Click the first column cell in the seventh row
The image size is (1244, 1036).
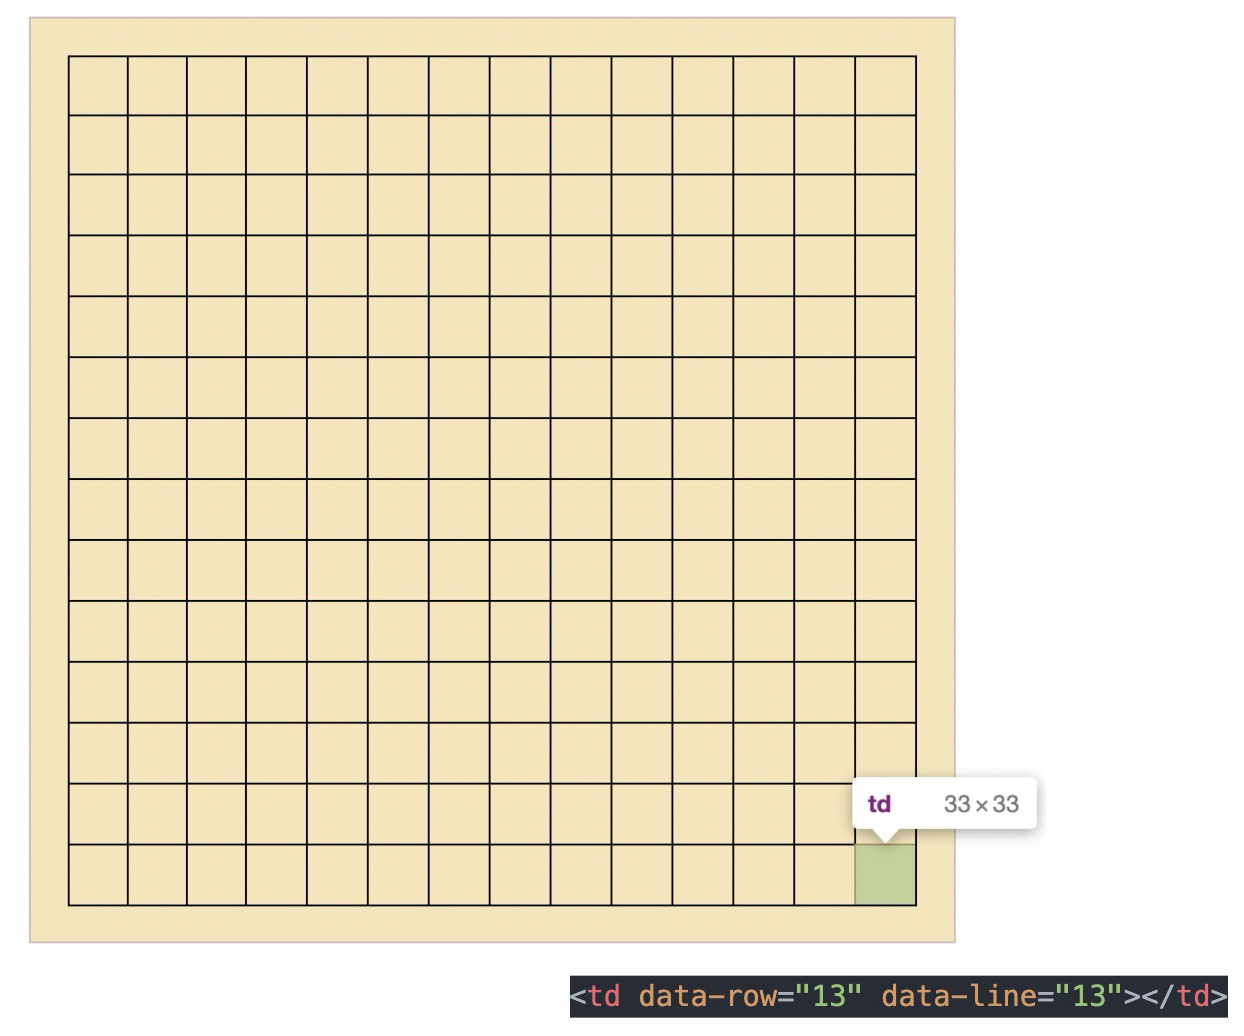pyautogui.click(x=98, y=449)
